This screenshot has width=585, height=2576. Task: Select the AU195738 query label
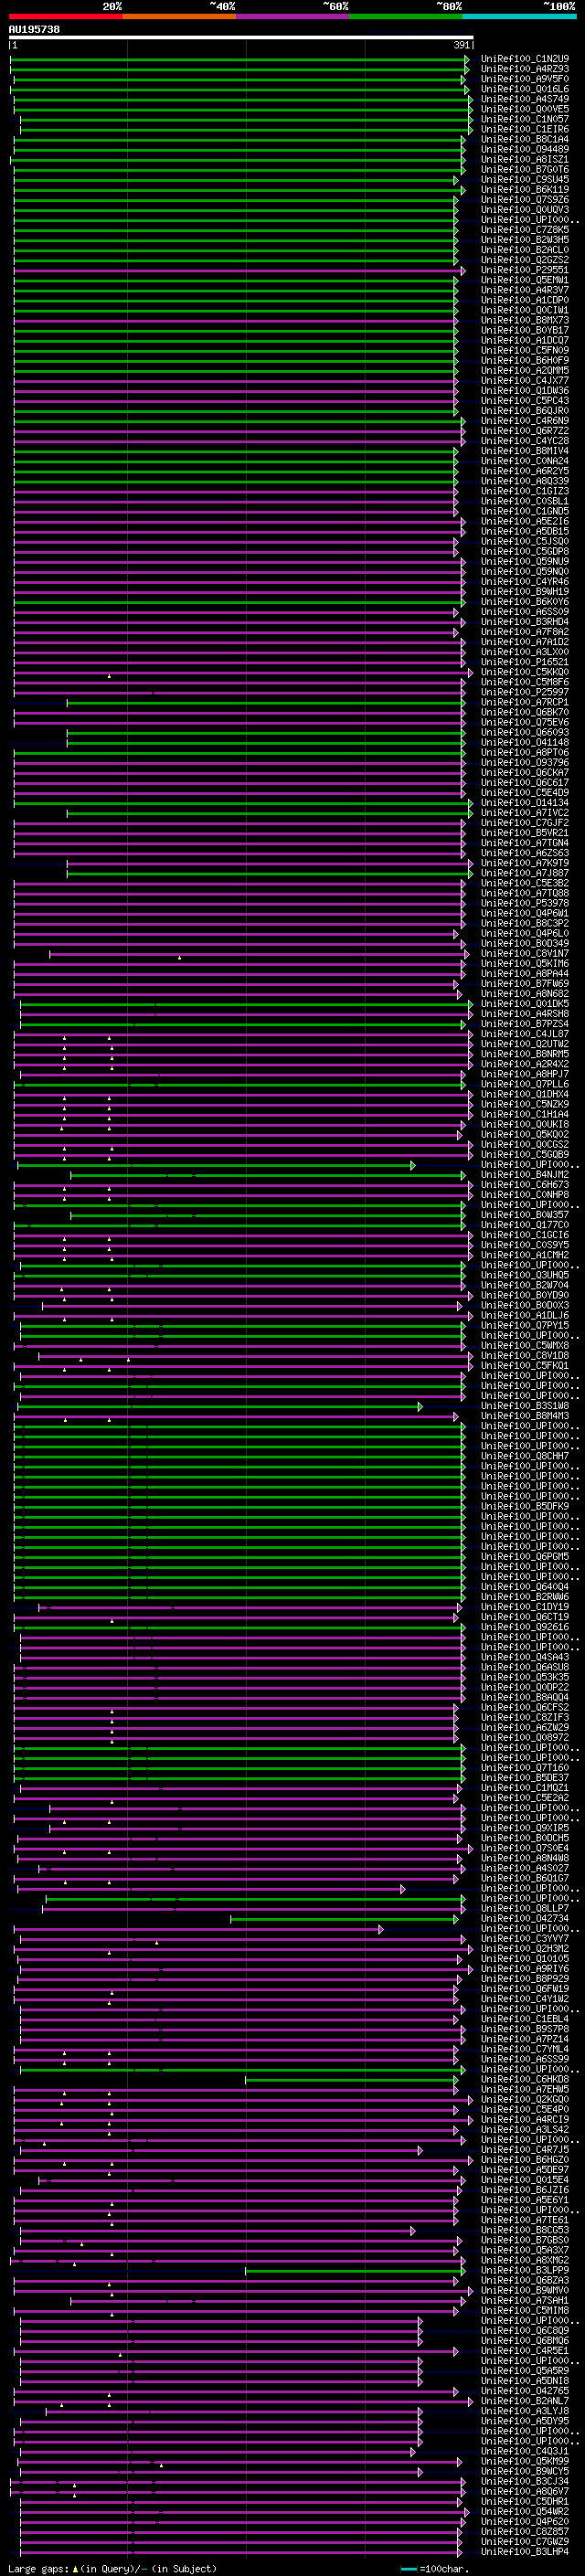tap(34, 29)
